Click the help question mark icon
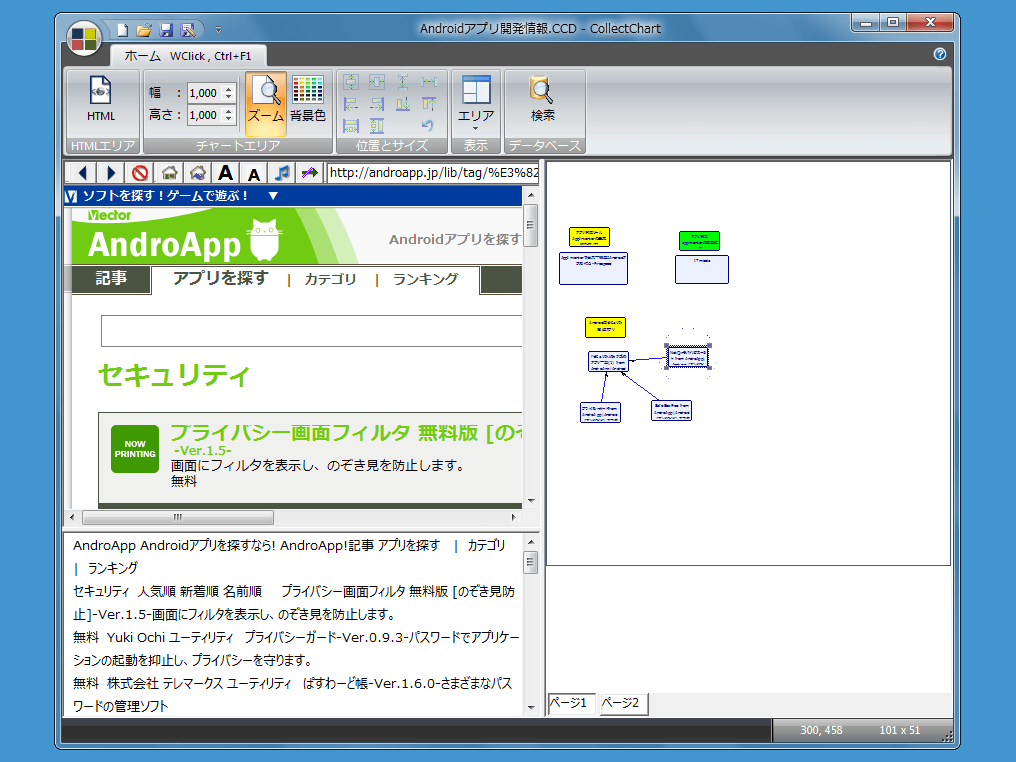 pyautogui.click(x=940, y=54)
